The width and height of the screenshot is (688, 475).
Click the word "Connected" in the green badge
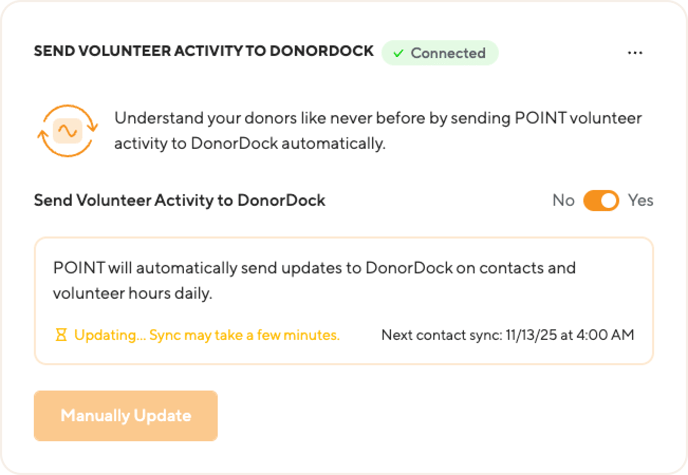448,53
